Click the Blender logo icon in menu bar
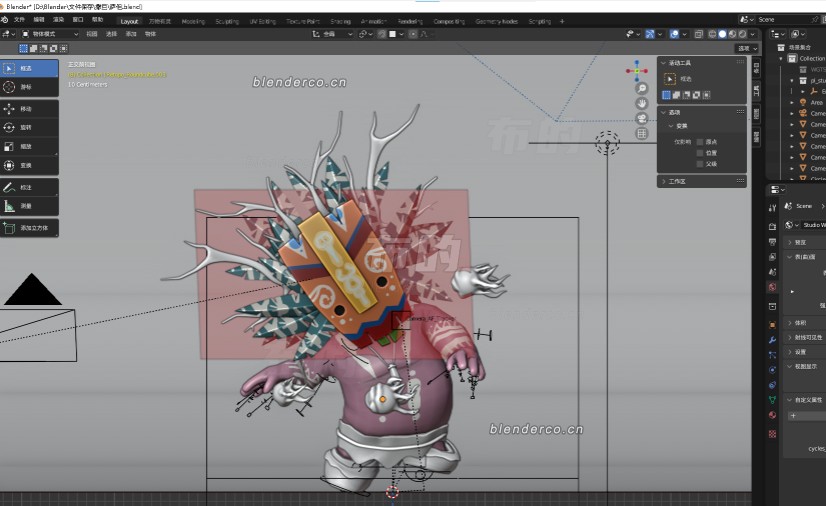This screenshot has height=506, width=826. [x=5, y=19]
